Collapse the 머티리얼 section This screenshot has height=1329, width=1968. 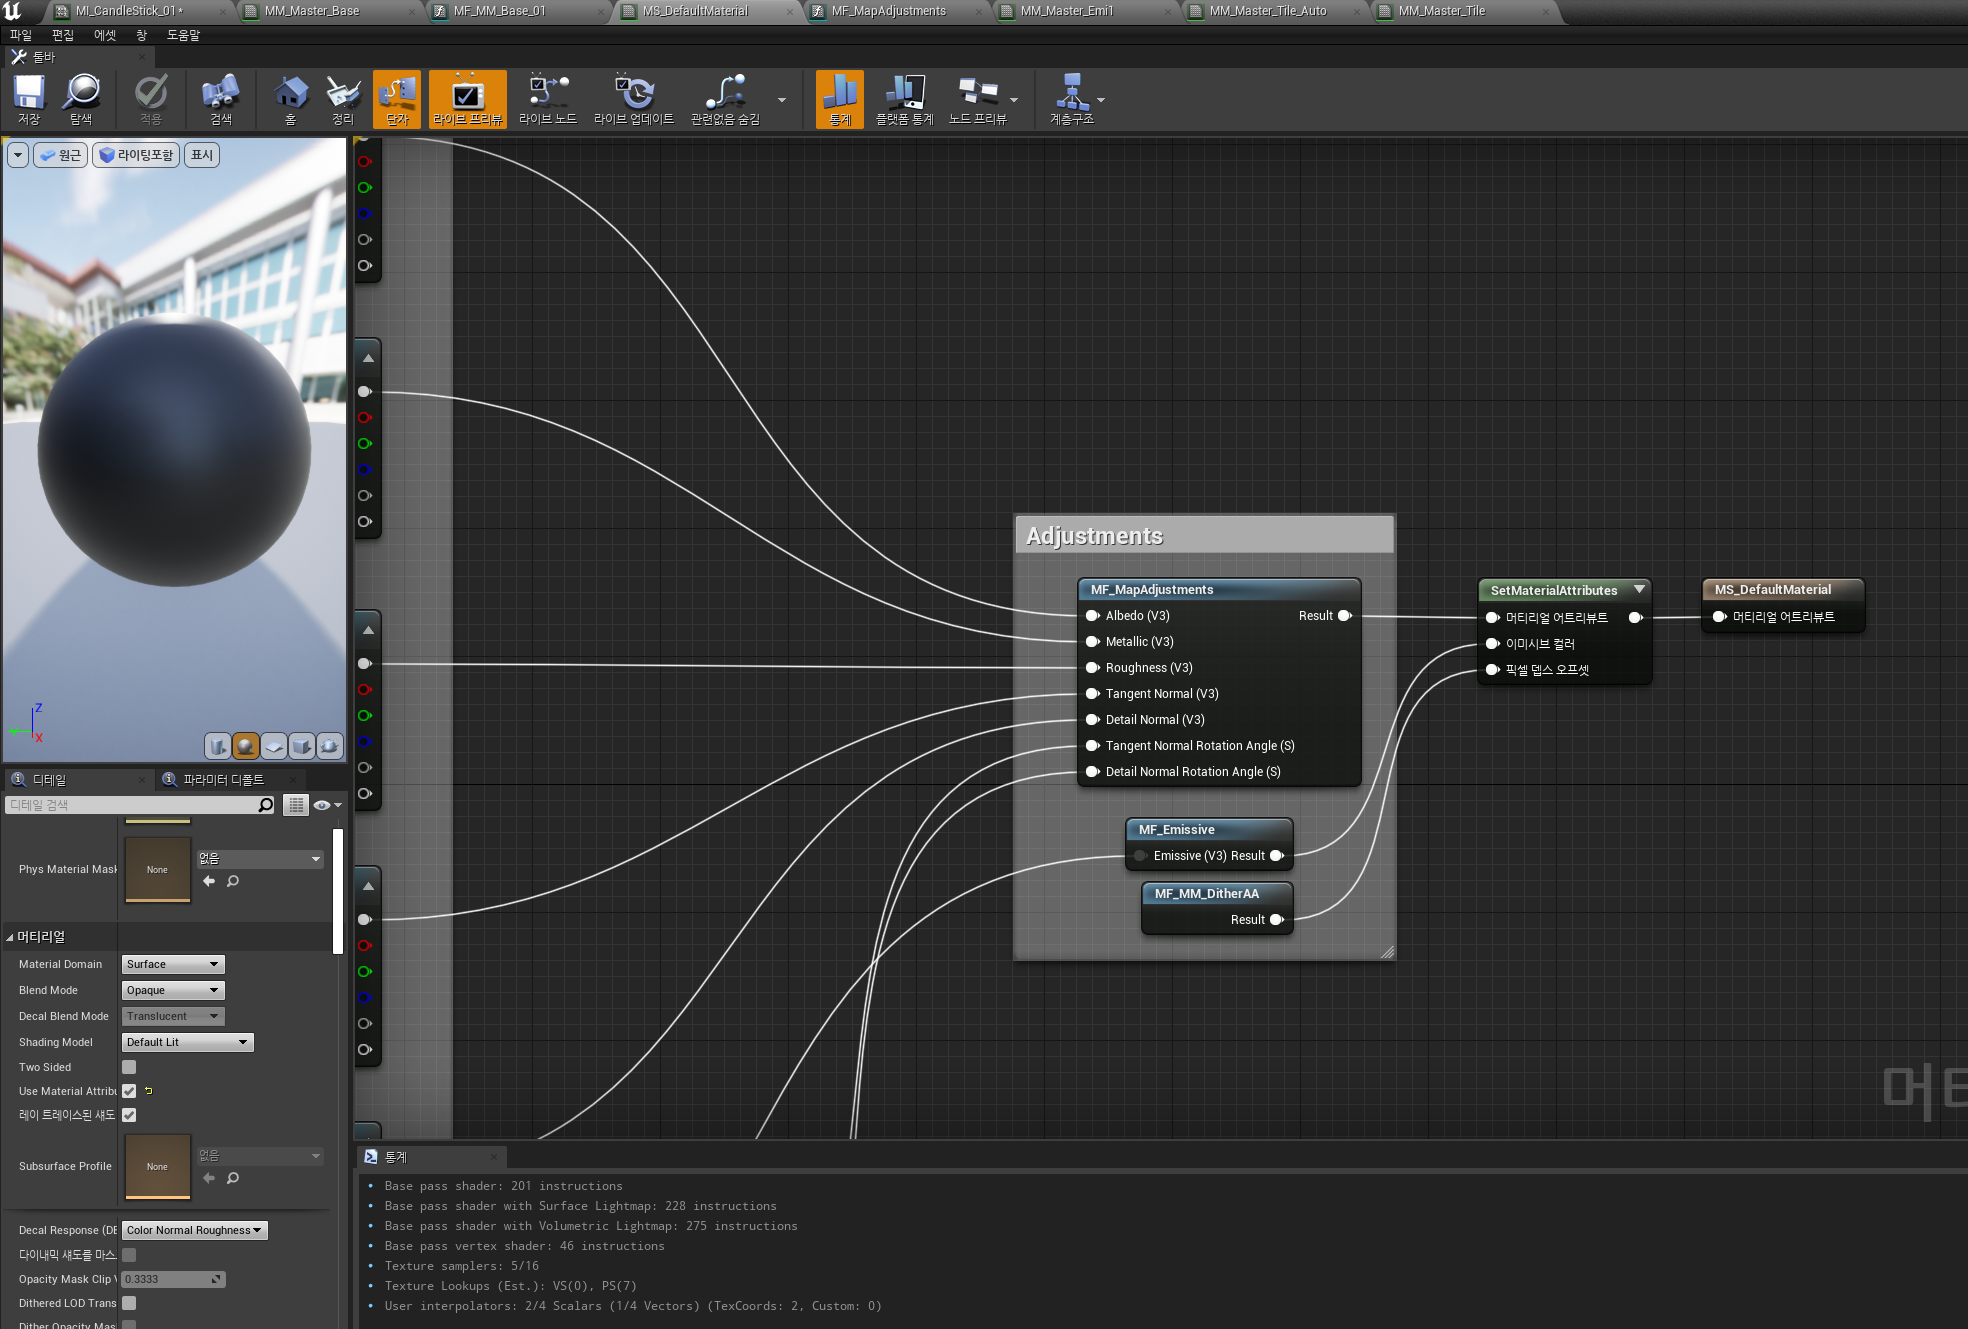pos(10,937)
